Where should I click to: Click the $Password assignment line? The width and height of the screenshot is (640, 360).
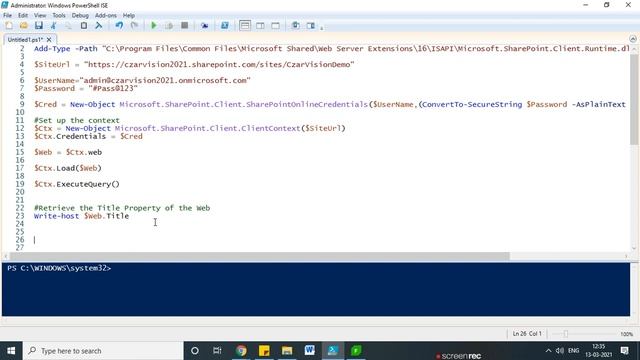point(86,89)
